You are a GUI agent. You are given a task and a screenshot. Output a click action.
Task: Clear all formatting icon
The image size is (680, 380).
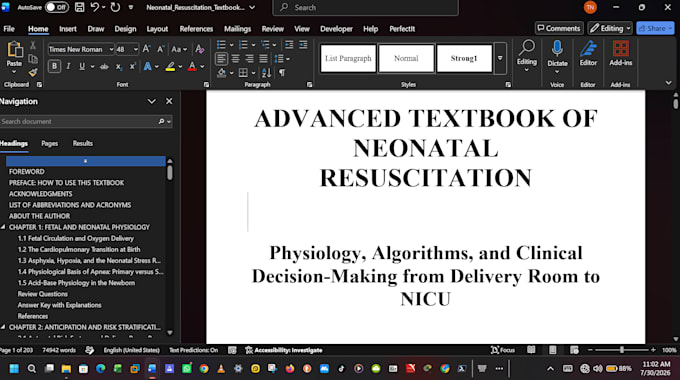pyautogui.click(x=199, y=49)
